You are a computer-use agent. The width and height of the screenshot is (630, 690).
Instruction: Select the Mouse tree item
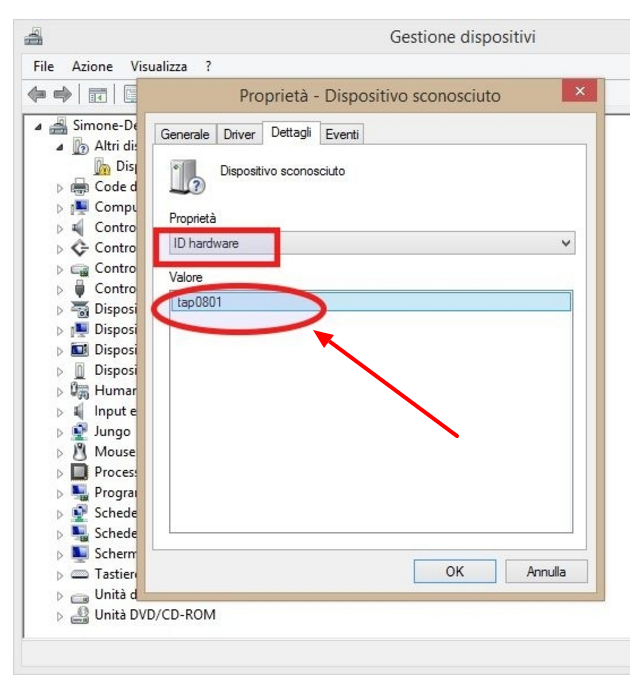tap(115, 452)
